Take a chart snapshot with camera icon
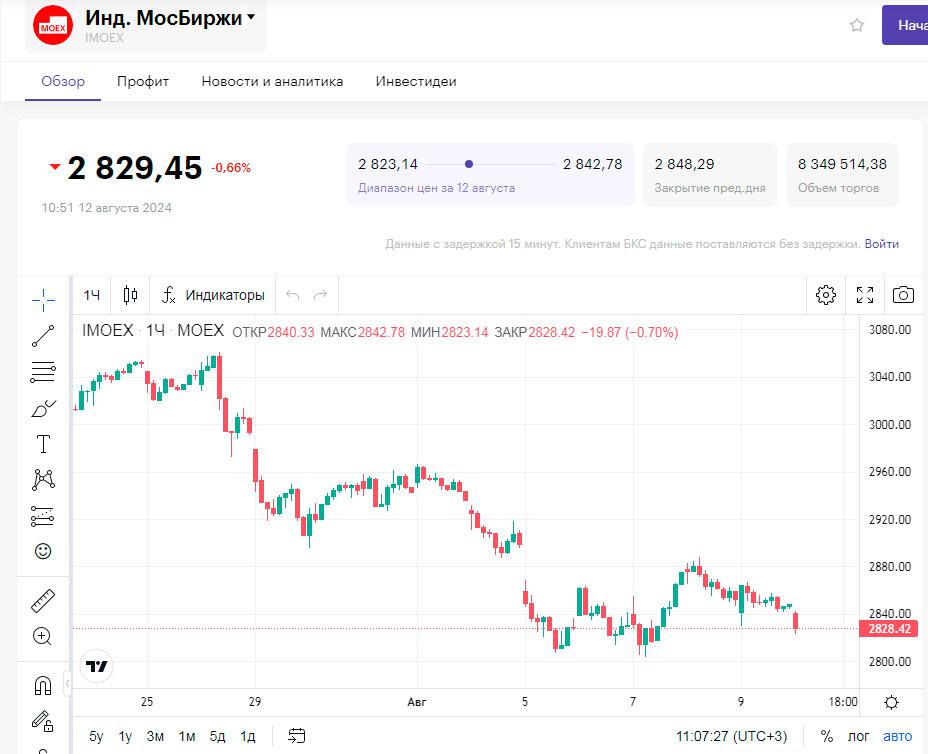Viewport: 928px width, 754px height. [903, 295]
